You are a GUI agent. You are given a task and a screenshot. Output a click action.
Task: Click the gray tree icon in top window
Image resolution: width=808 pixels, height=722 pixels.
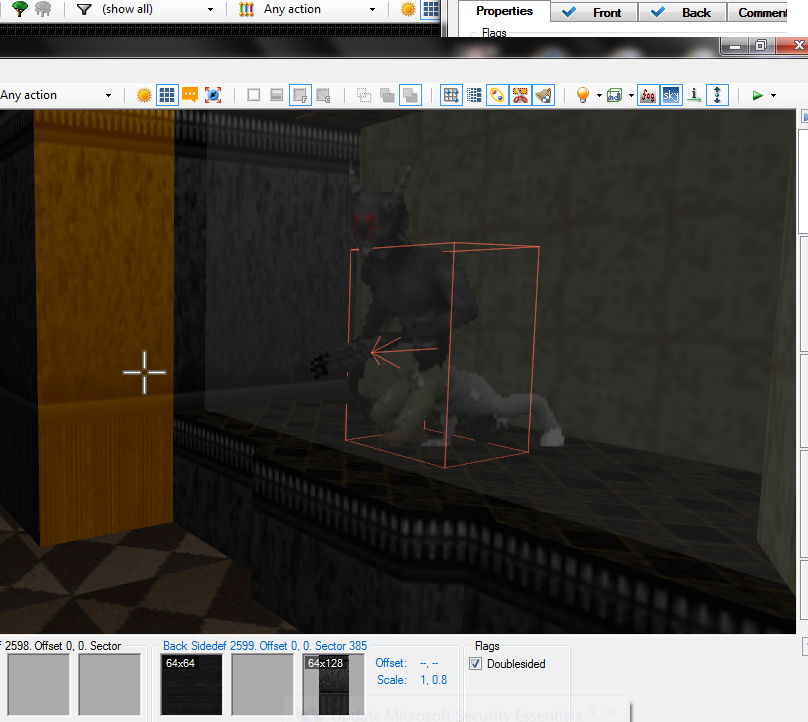[x=43, y=9]
